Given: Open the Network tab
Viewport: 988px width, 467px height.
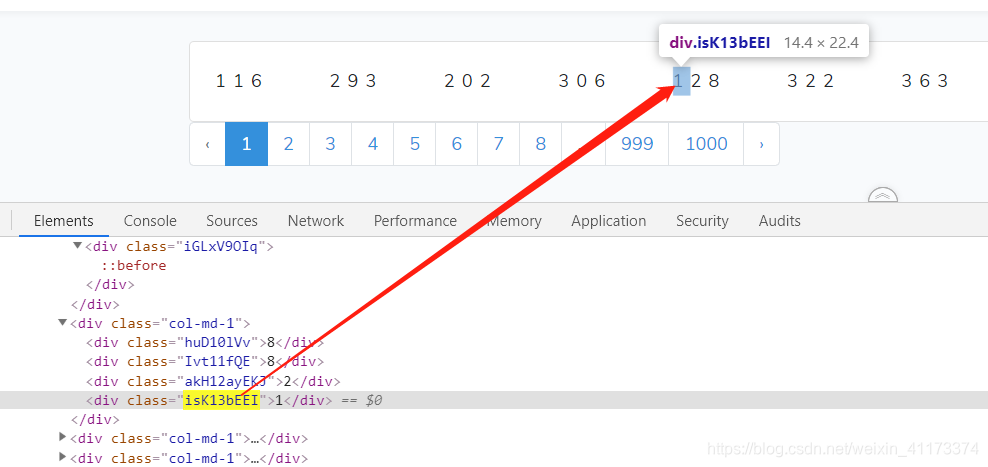Looking at the screenshot, I should (x=316, y=221).
